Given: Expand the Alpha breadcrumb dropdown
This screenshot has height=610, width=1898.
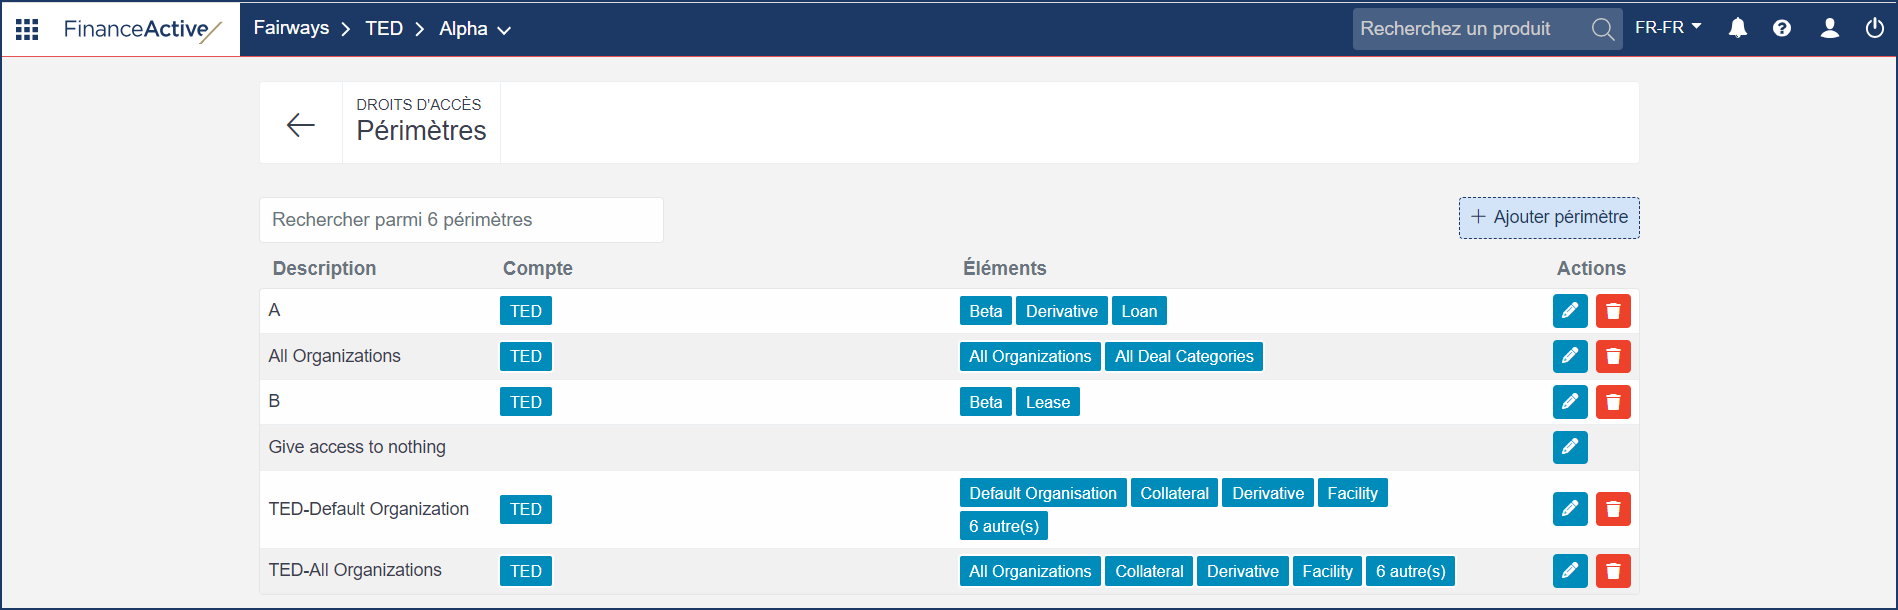Looking at the screenshot, I should 476,29.
